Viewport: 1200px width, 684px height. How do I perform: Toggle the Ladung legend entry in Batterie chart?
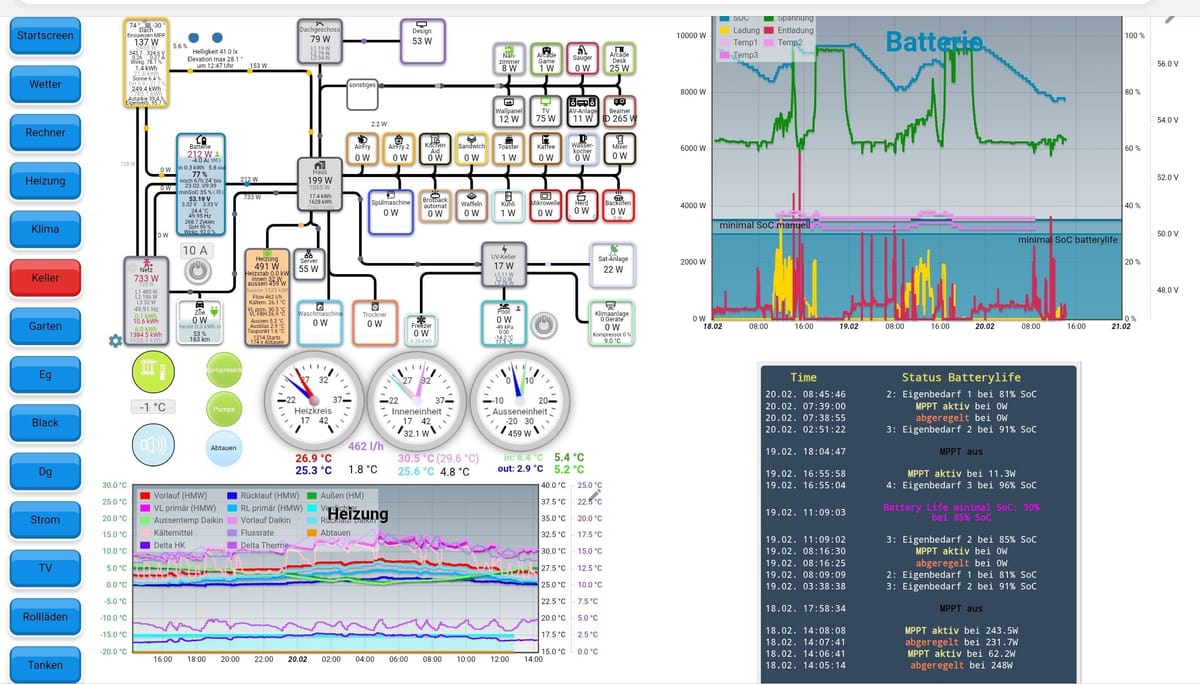pos(739,31)
